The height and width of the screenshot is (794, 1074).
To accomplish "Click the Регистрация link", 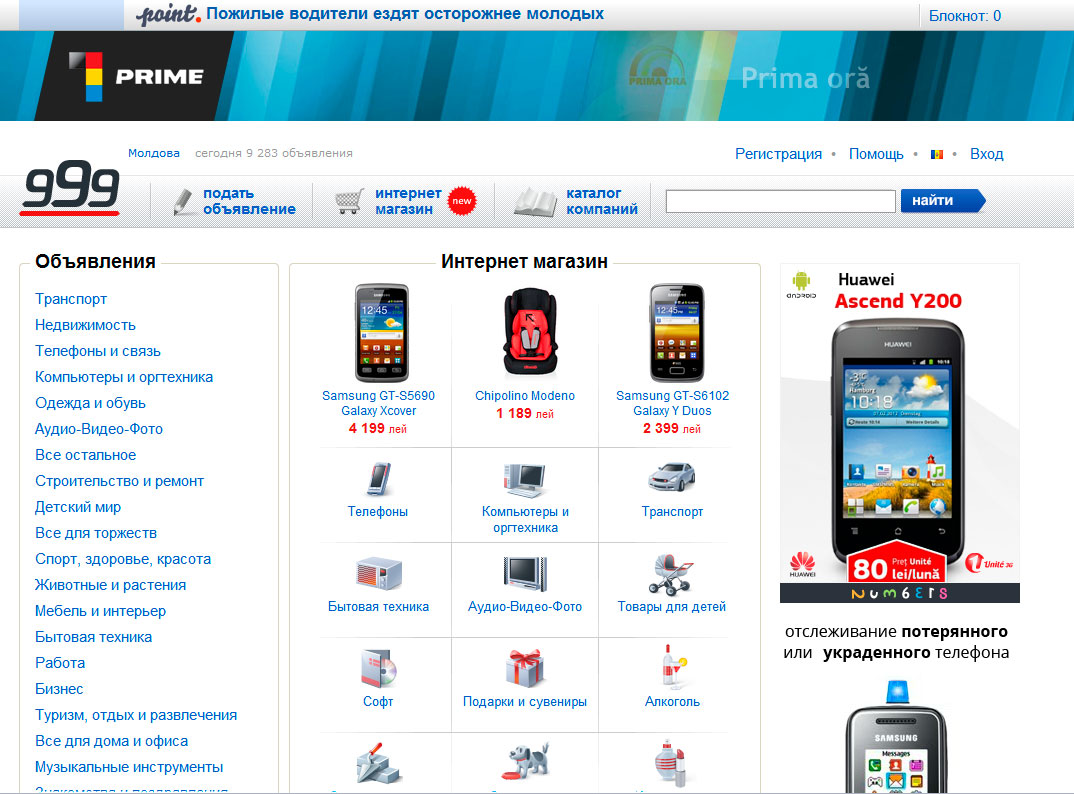I will (778, 154).
